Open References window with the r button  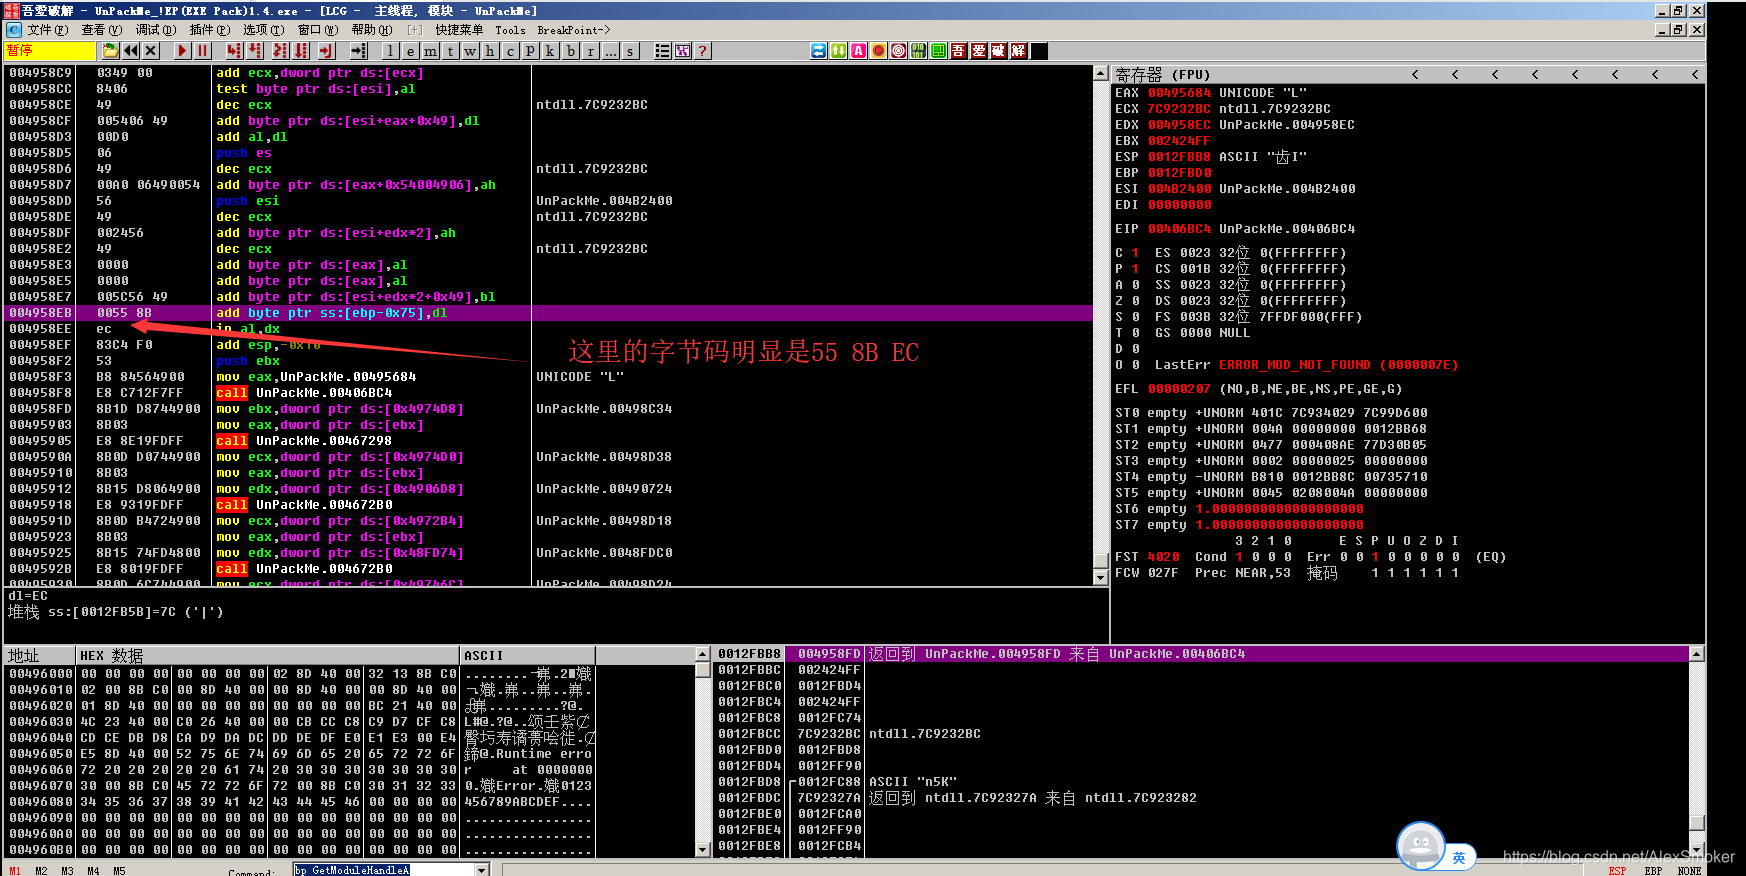click(x=590, y=51)
